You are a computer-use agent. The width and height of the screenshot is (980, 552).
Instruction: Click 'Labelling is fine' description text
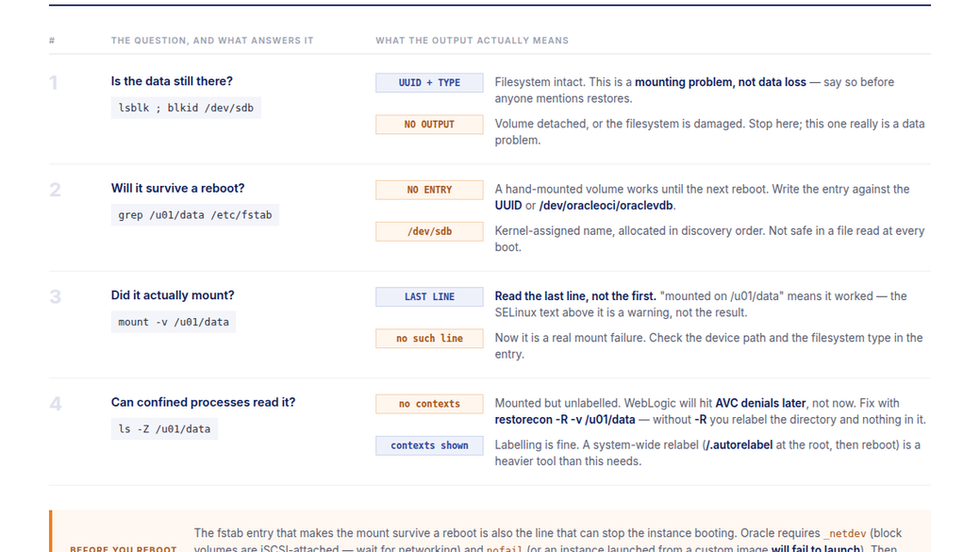tap(535, 445)
